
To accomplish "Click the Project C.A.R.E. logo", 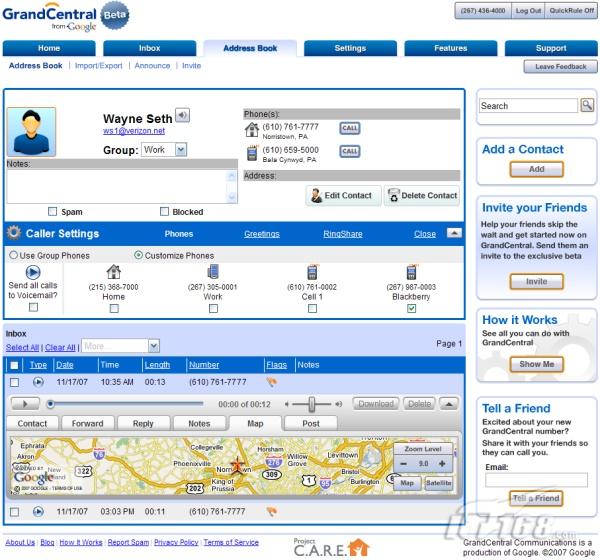I will [331, 547].
